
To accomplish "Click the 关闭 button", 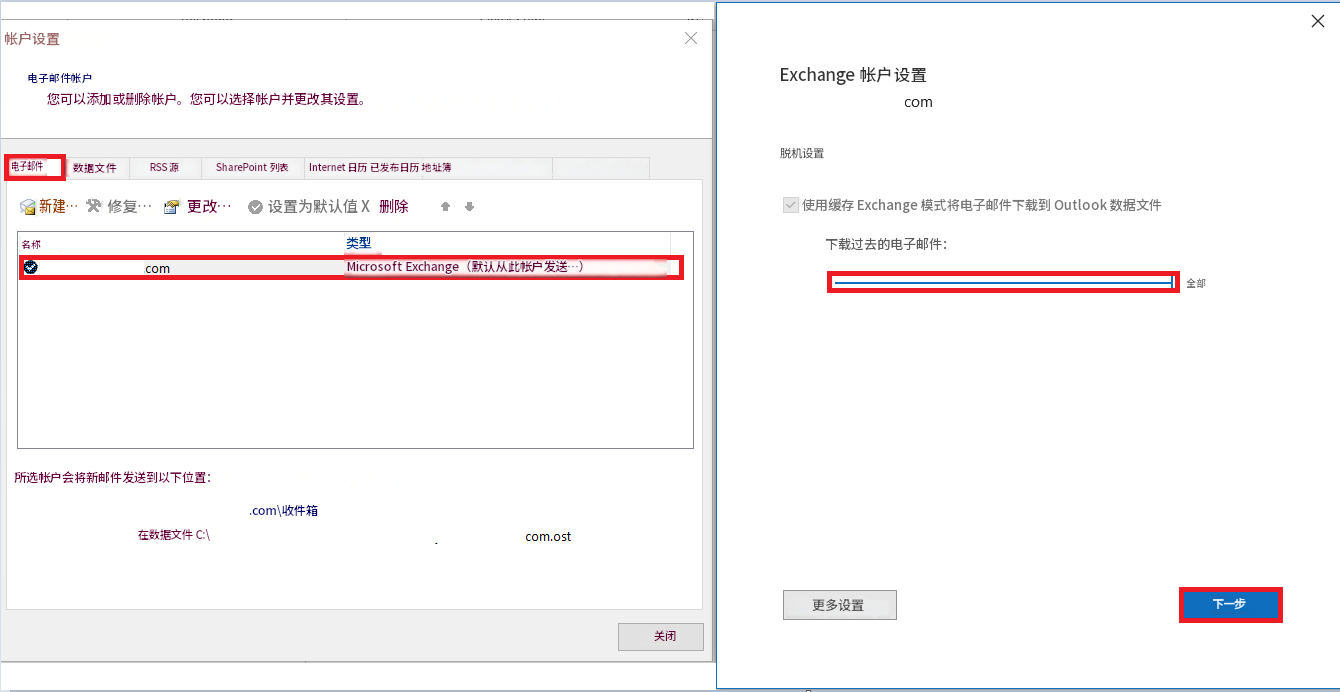I will click(x=661, y=636).
